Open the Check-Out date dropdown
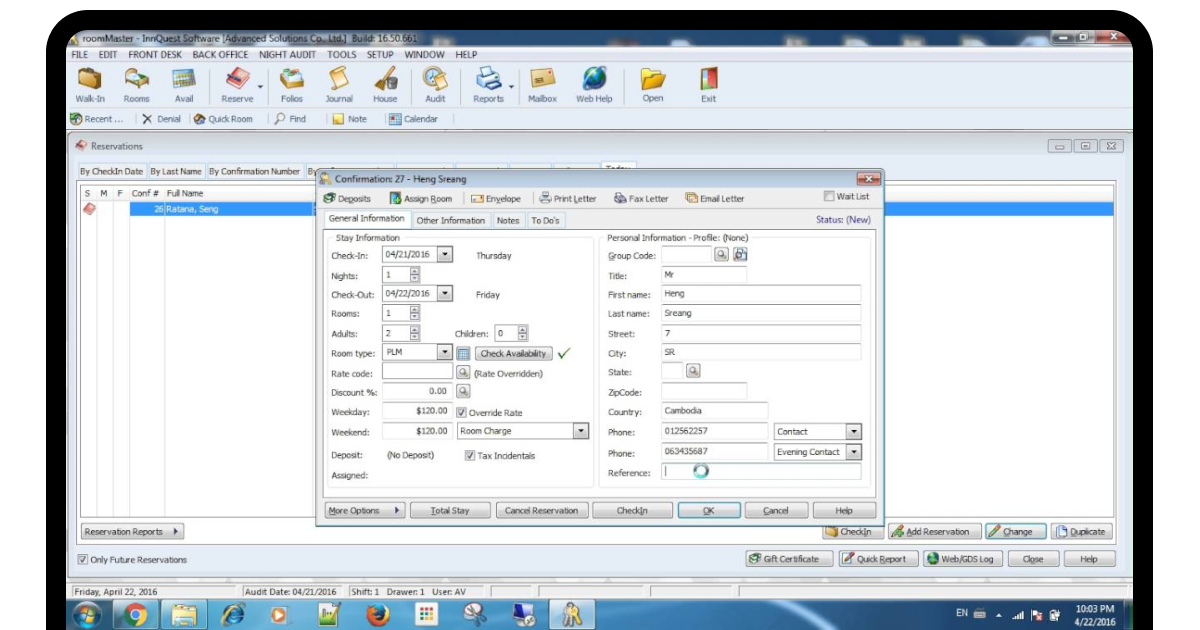This screenshot has height=630, width=1200. (x=445, y=294)
